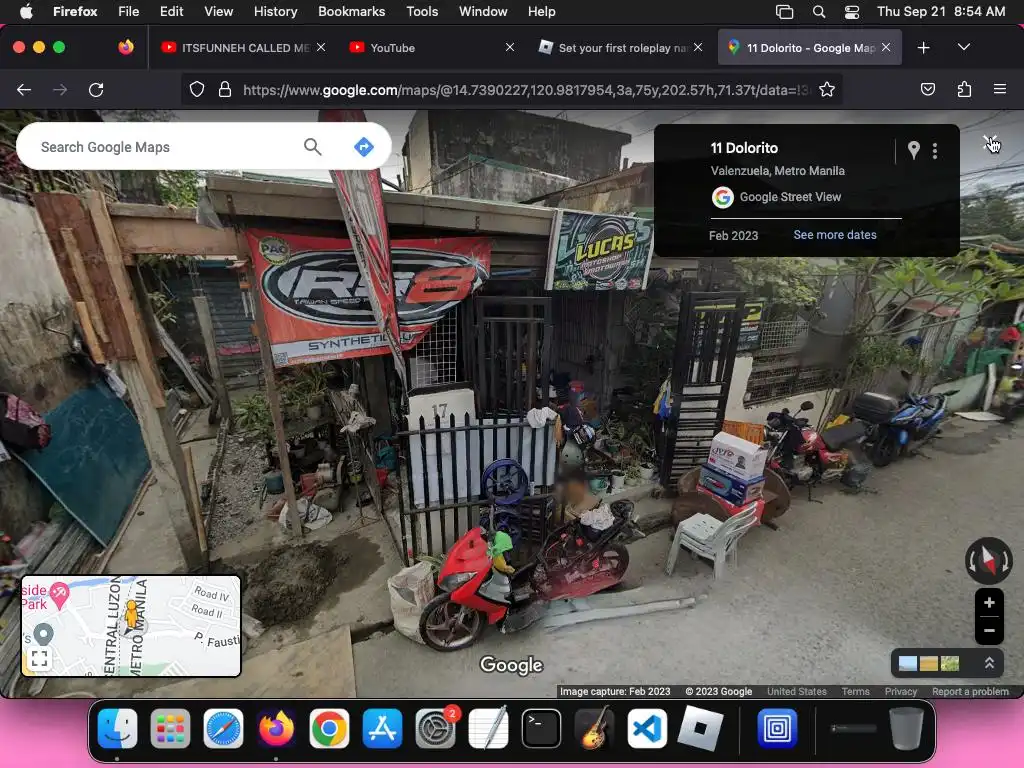Open TextEdit from the Dock
The width and height of the screenshot is (1024, 768).
[x=488, y=728]
